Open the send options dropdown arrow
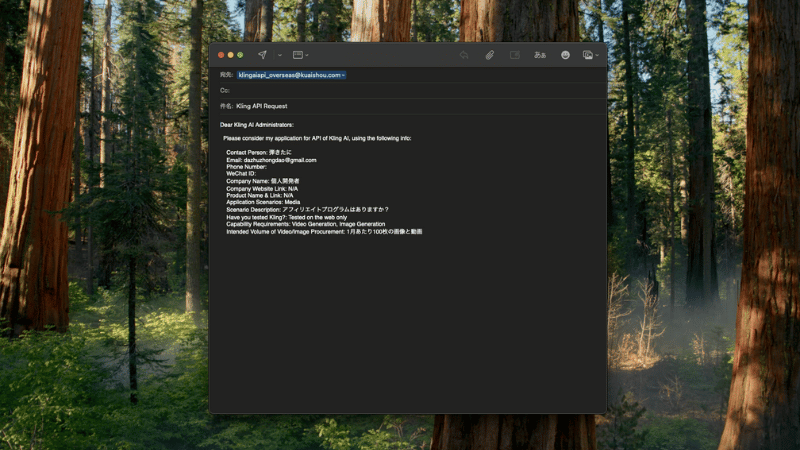800x450 pixels. tap(280, 55)
